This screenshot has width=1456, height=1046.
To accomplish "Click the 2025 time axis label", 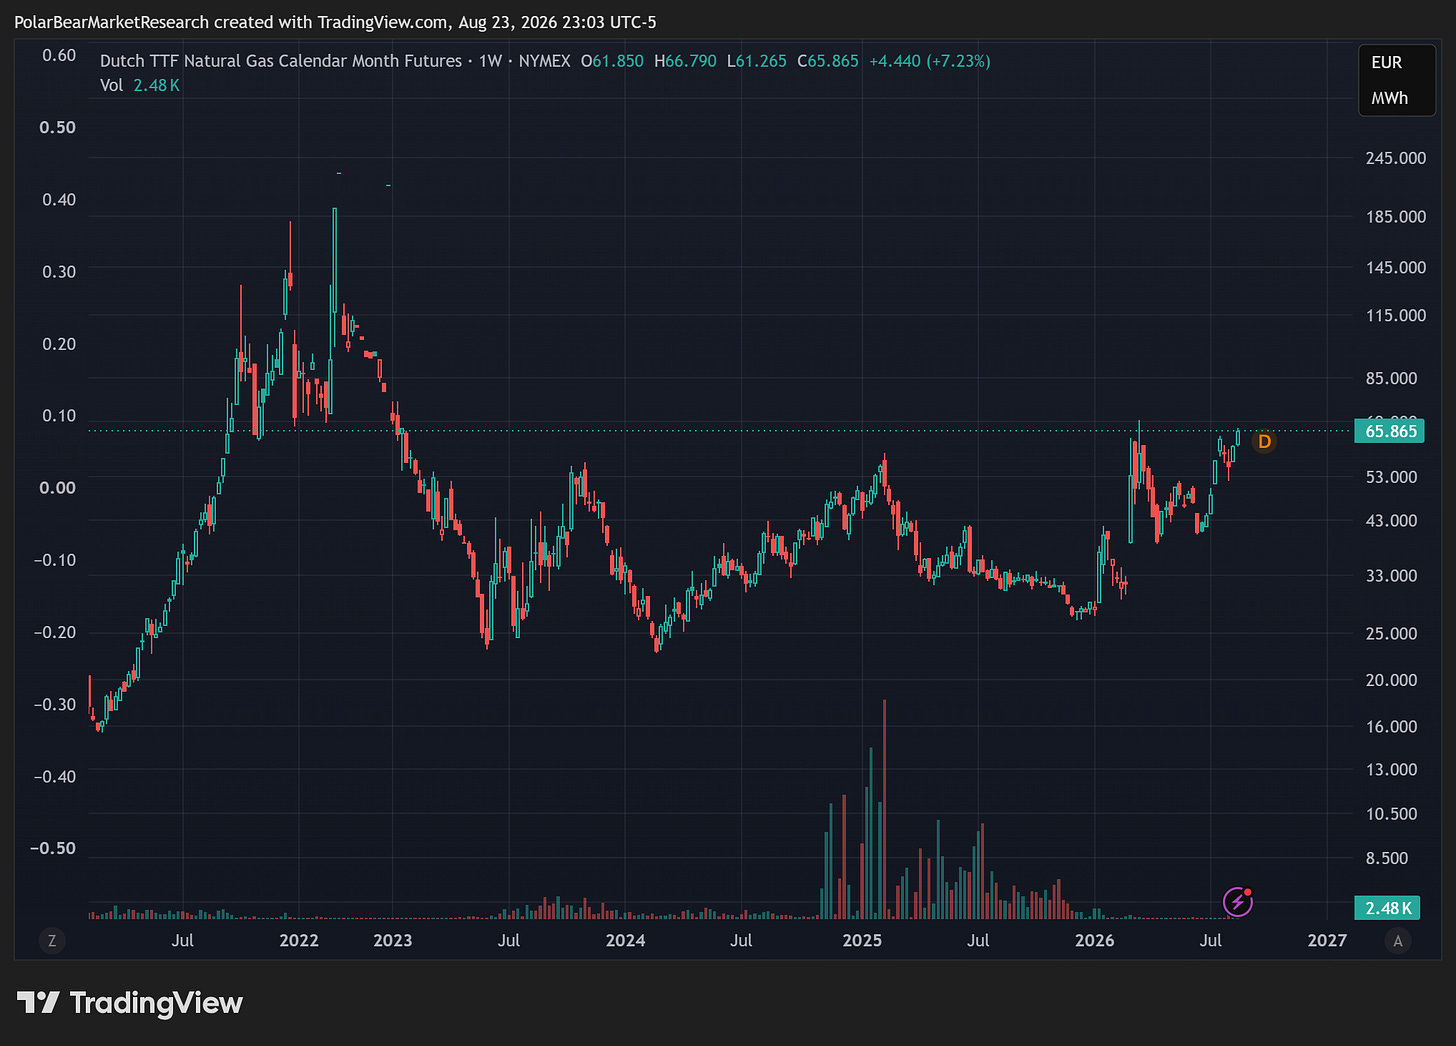I will (862, 940).
